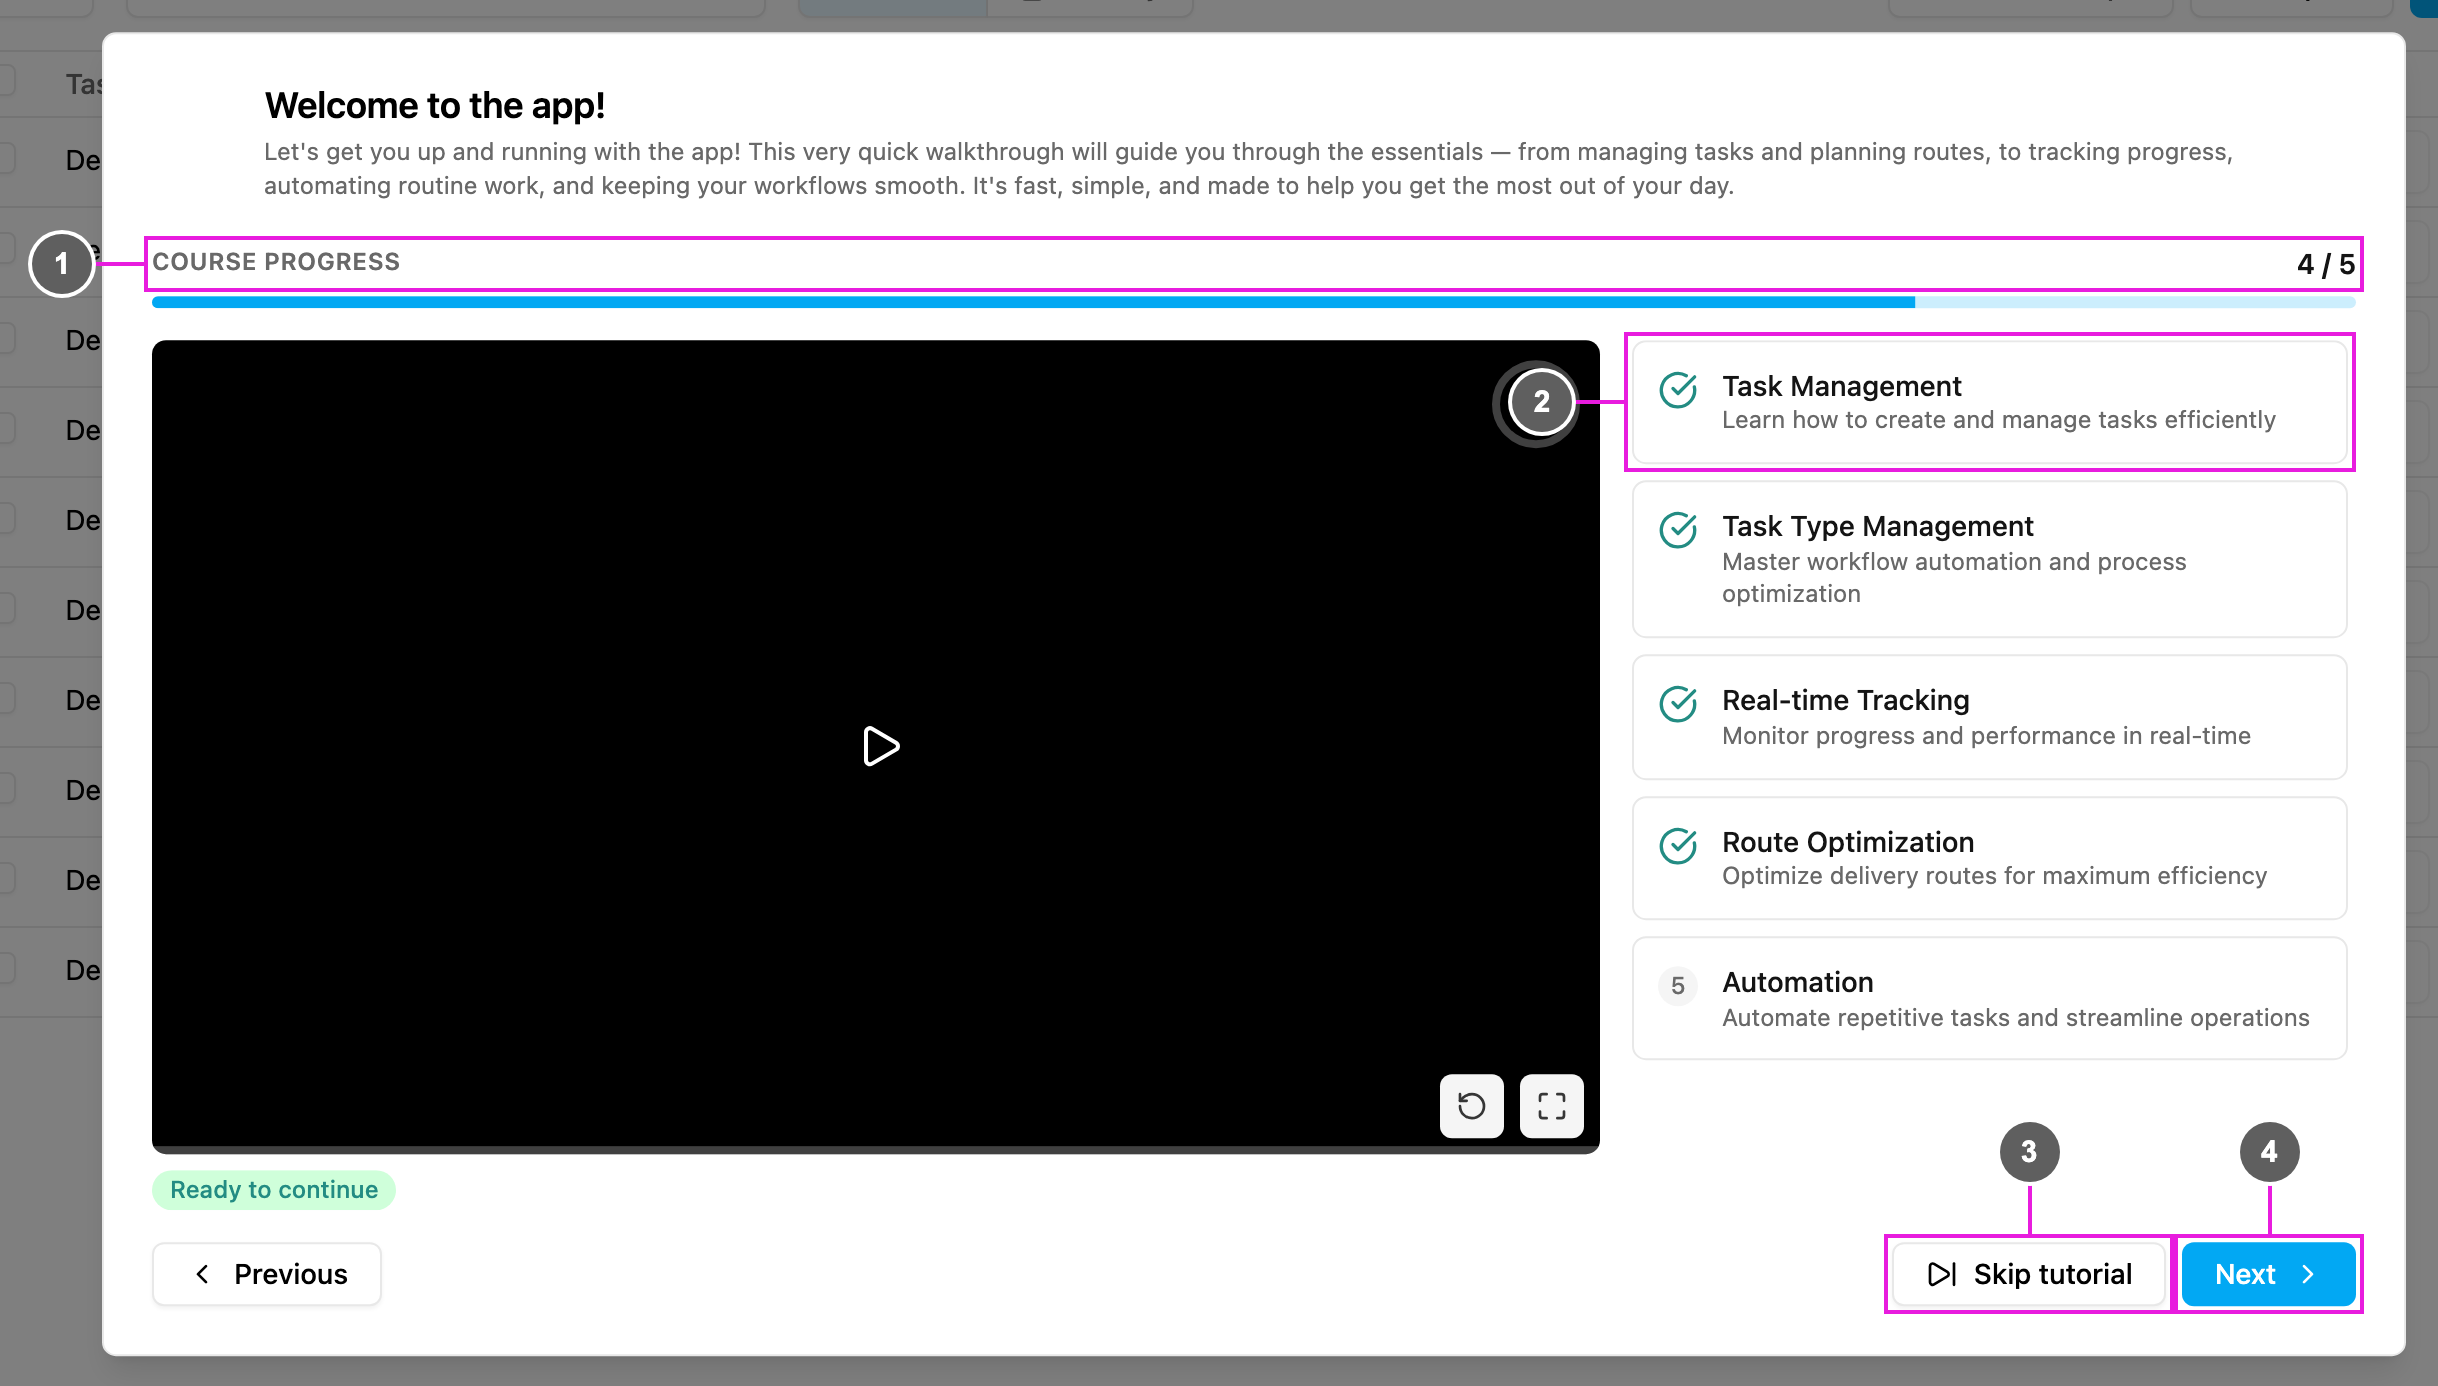Go to the Previous step

267,1274
